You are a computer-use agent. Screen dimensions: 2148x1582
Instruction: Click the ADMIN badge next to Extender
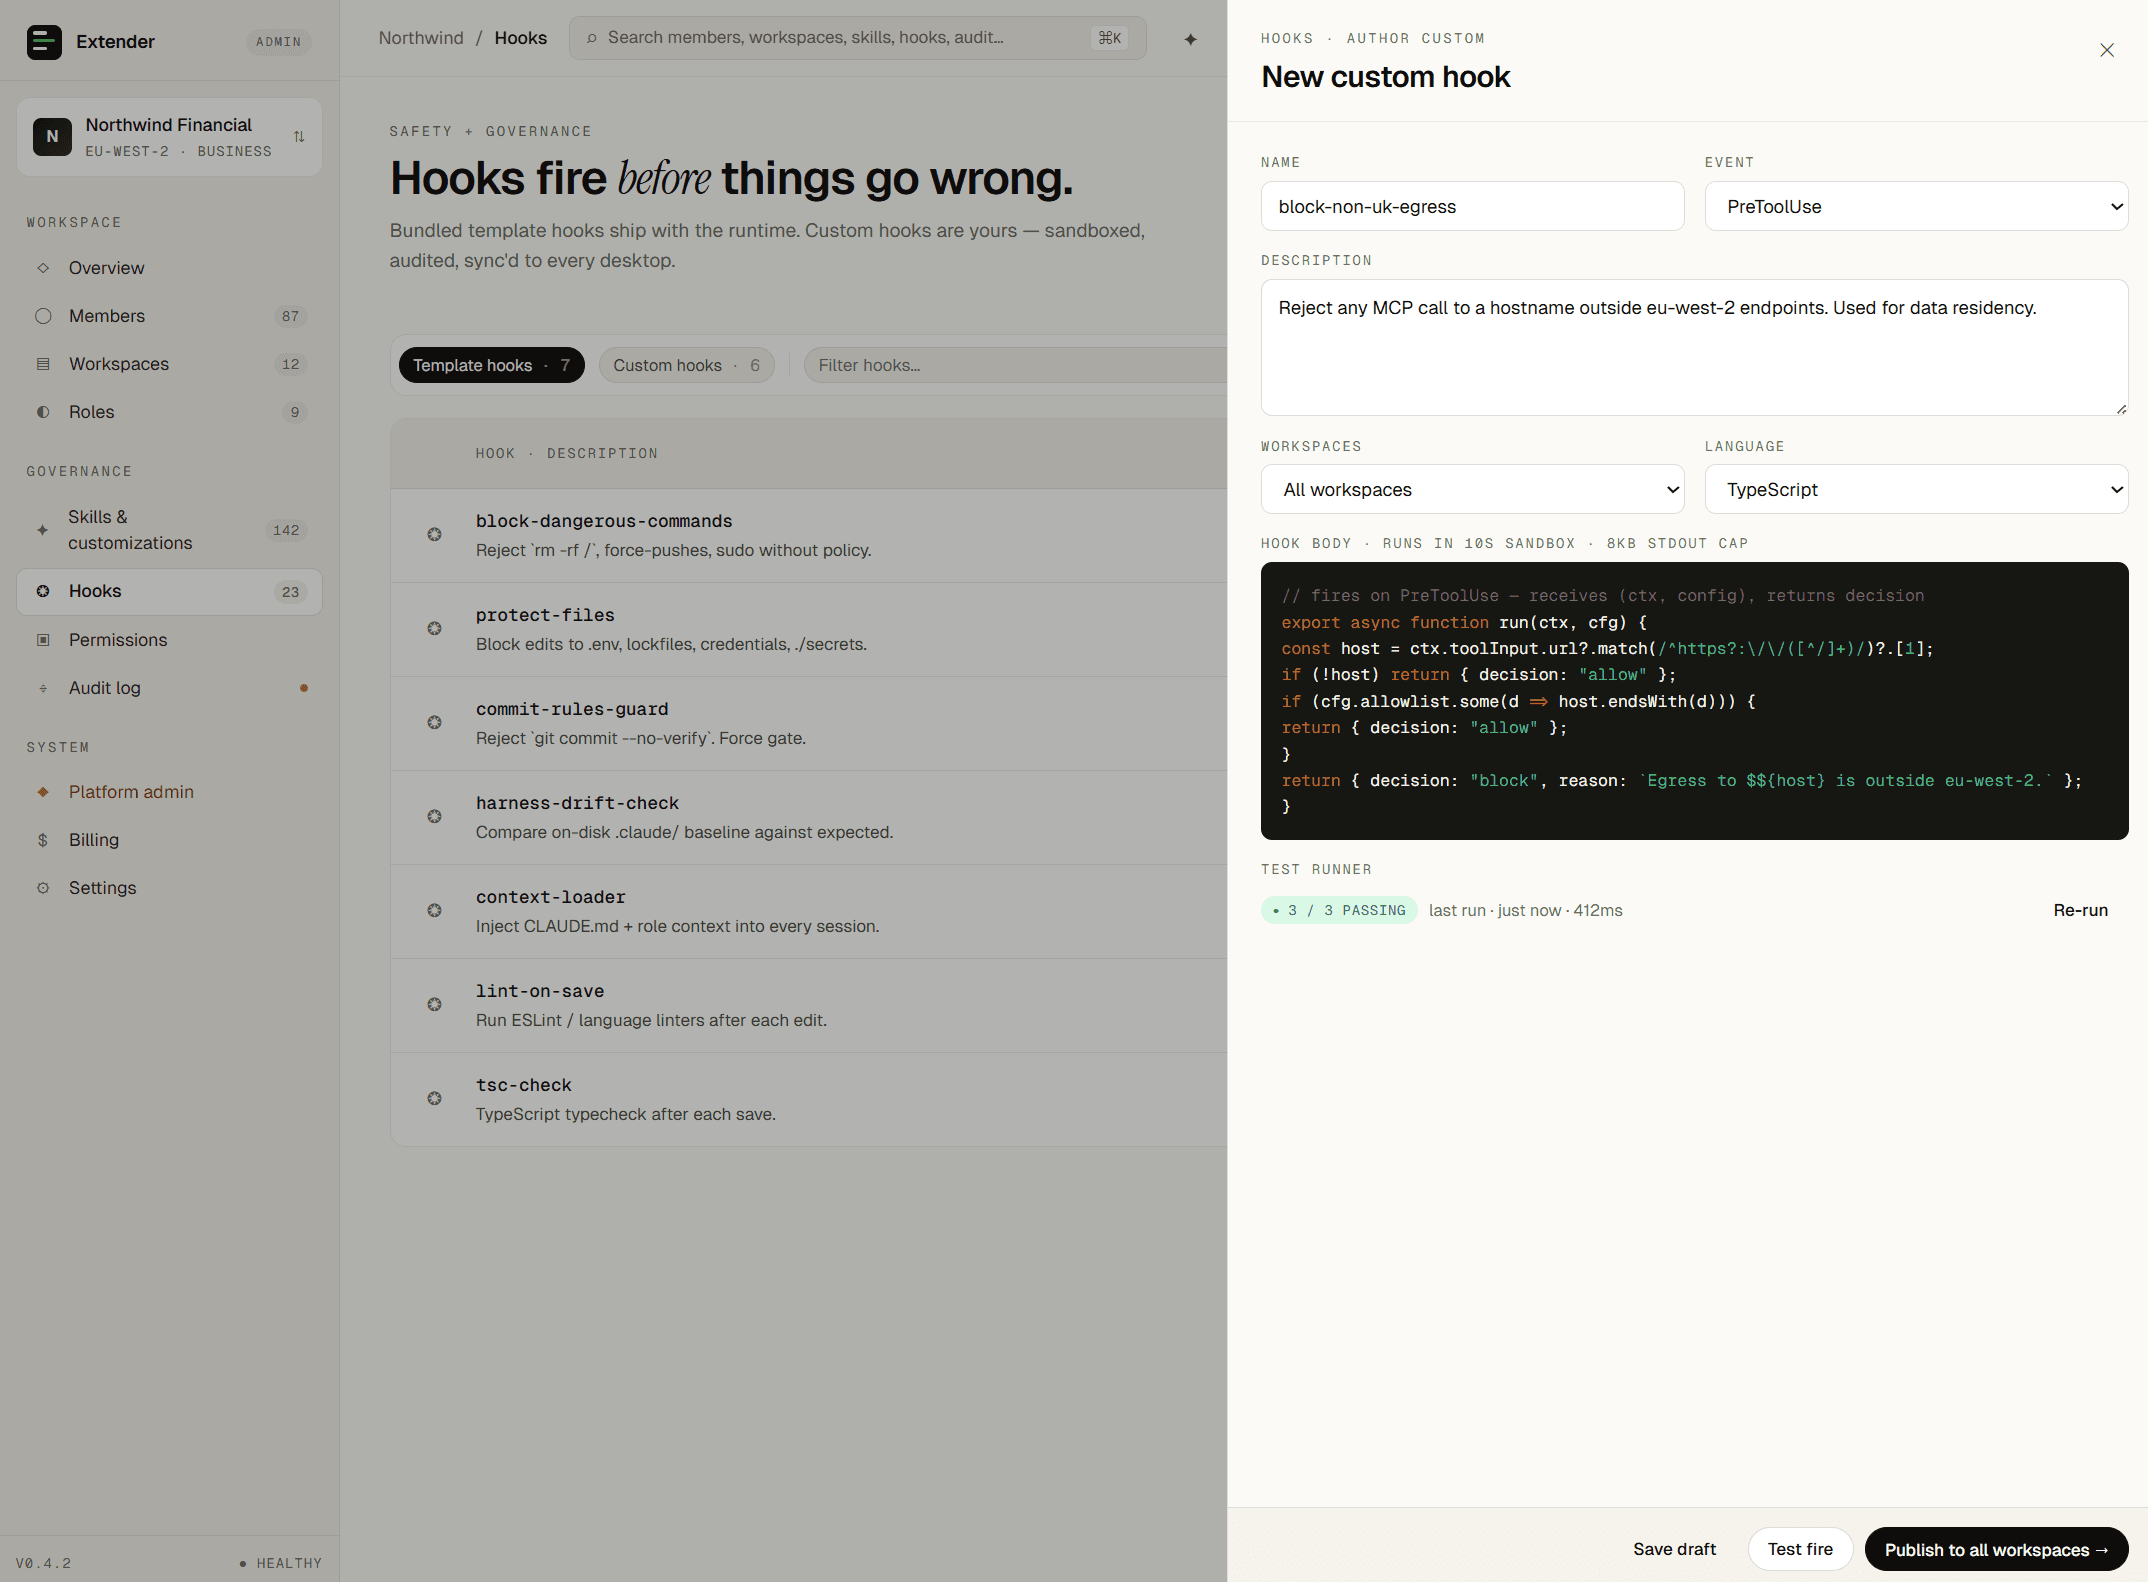click(x=278, y=42)
